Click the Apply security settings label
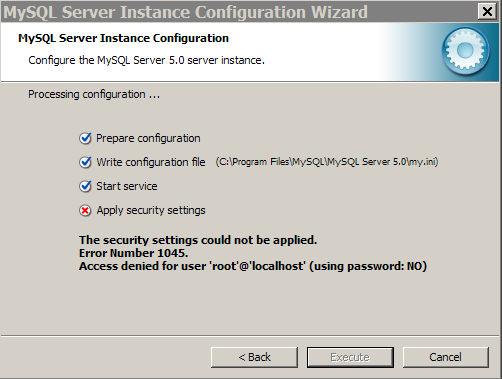Viewport: 502px width, 379px height. (151, 210)
